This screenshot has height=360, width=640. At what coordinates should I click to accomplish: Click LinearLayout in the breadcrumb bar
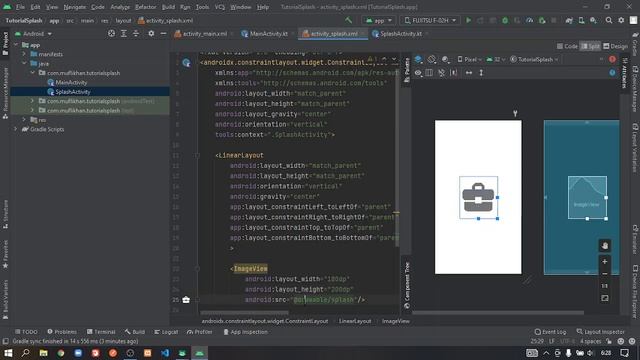pyautogui.click(x=355, y=321)
